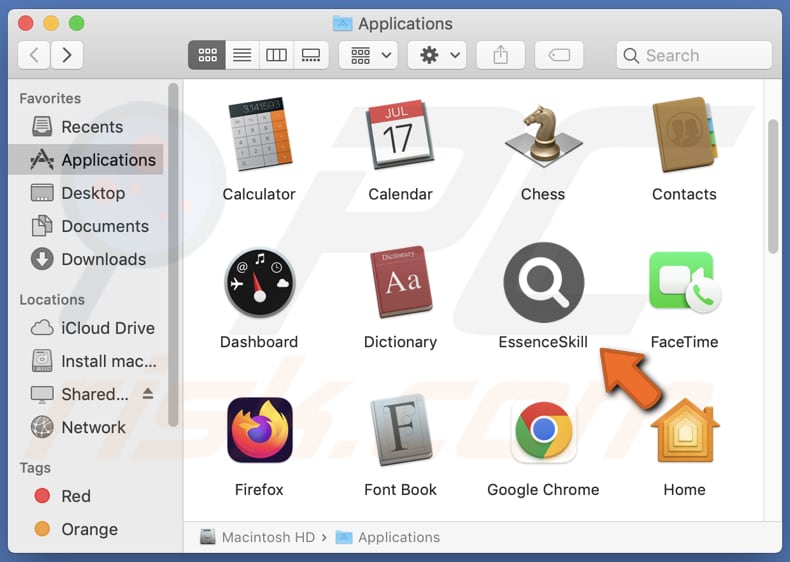Open the Contacts app icon
This screenshot has width=790, height=562.
pyautogui.click(x=684, y=134)
